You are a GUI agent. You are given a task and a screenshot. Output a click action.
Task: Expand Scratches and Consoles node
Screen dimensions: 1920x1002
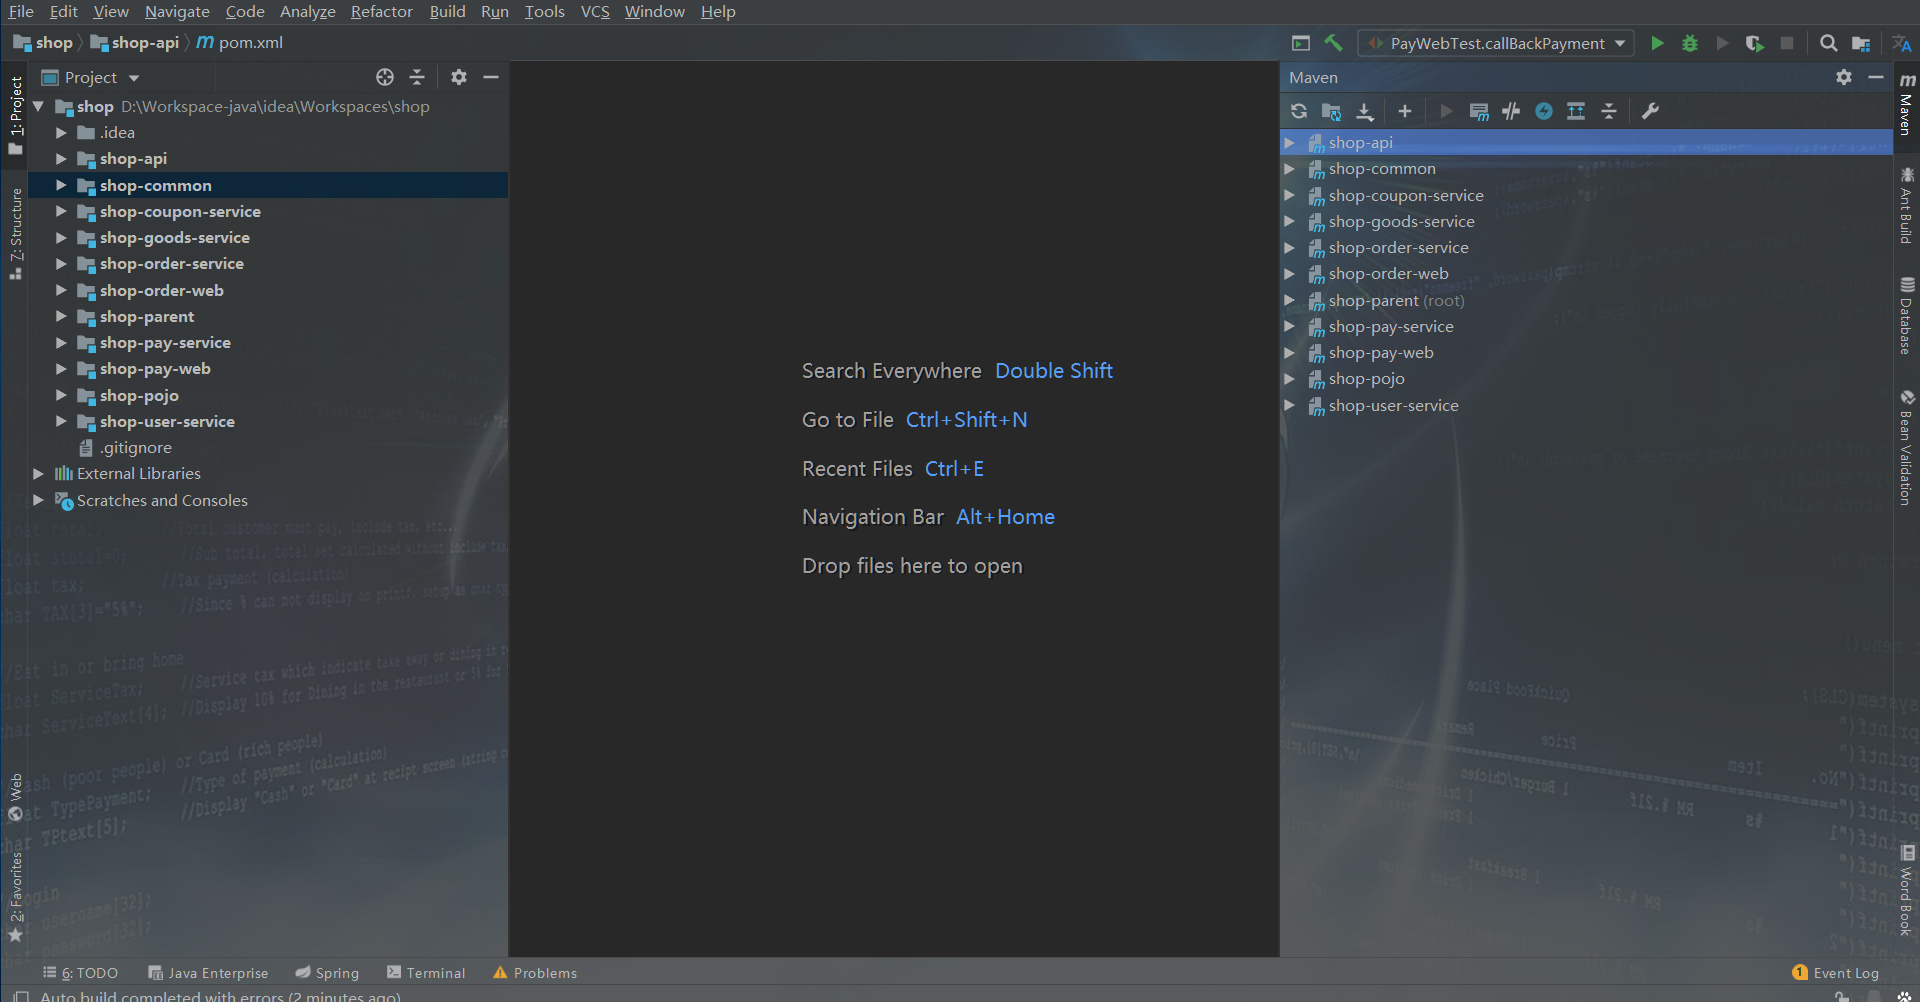click(38, 500)
